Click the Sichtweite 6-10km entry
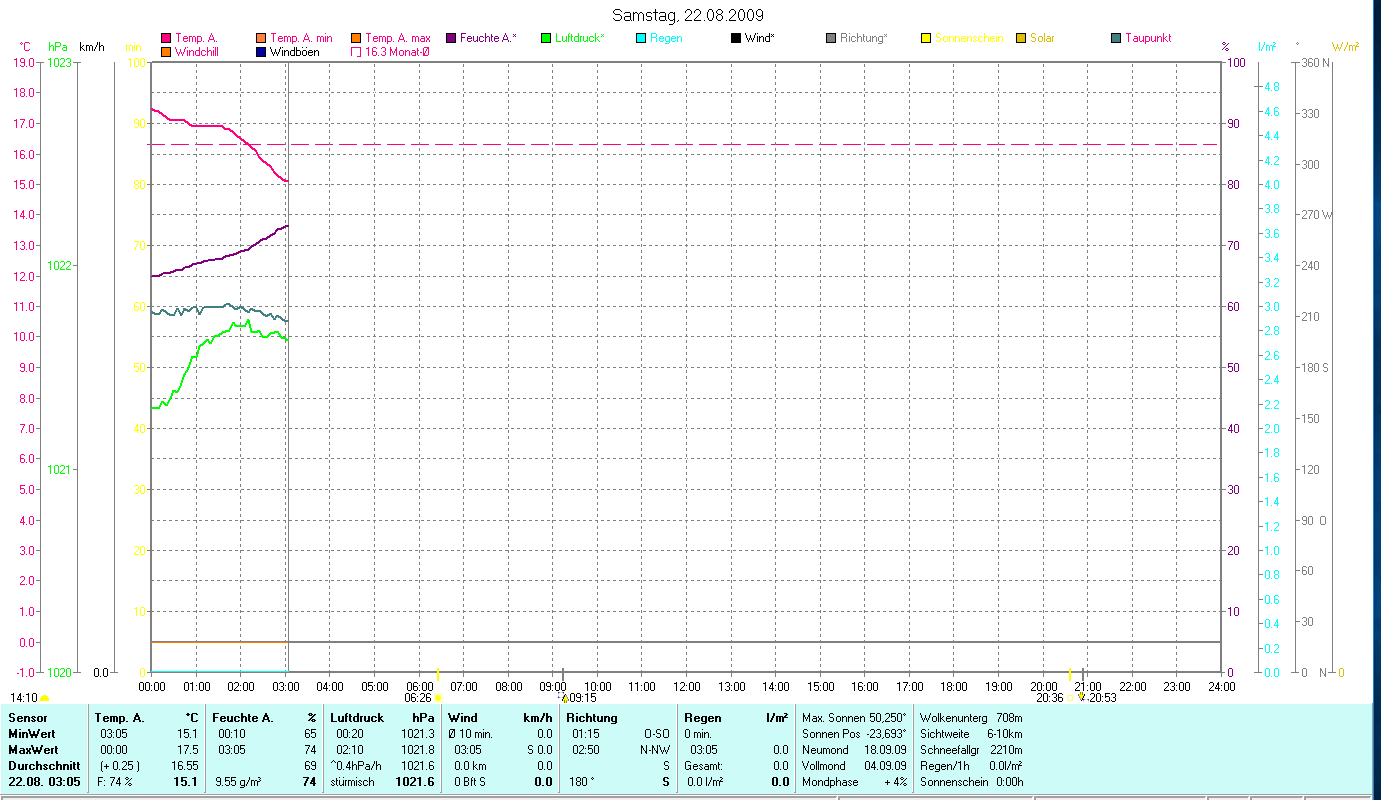Image resolution: width=1381 pixels, height=800 pixels. pyautogui.click(x=970, y=734)
